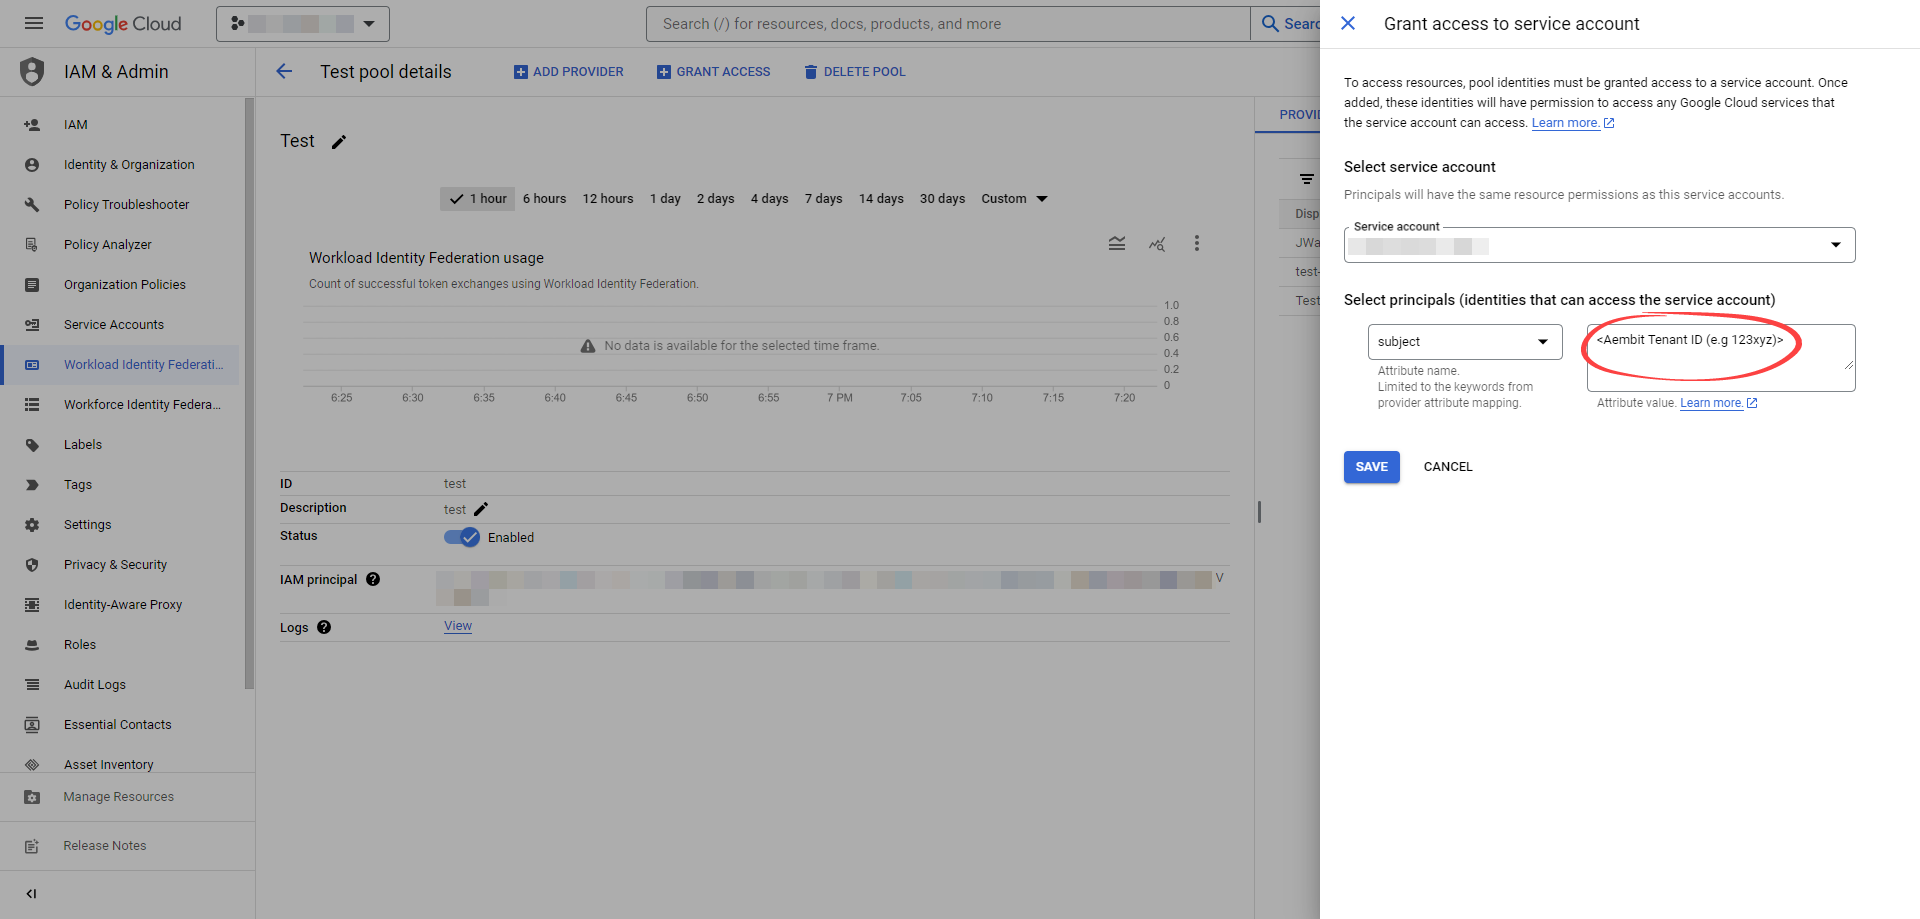1920x919 pixels.
Task: Select the 6 hours time range
Action: (544, 199)
